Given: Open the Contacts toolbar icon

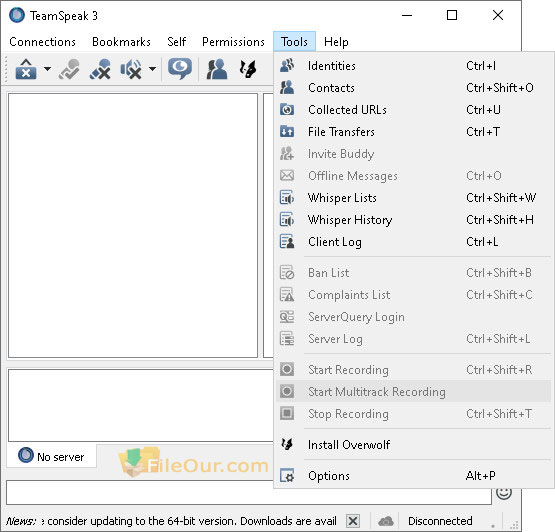Looking at the screenshot, I should (x=217, y=69).
